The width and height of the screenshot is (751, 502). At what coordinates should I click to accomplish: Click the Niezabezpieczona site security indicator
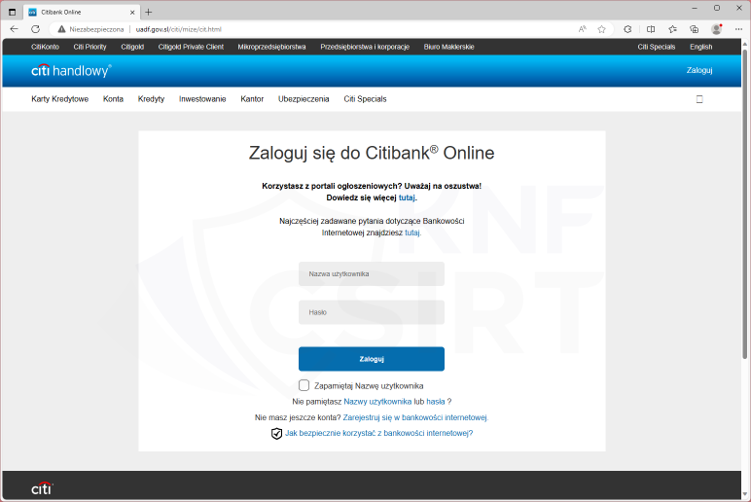point(90,29)
